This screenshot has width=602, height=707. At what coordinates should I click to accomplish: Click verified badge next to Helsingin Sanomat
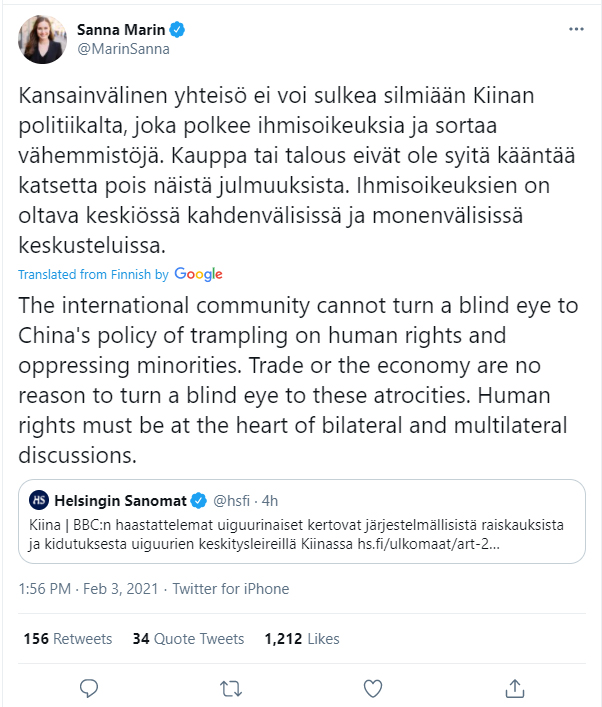[x=197, y=498]
